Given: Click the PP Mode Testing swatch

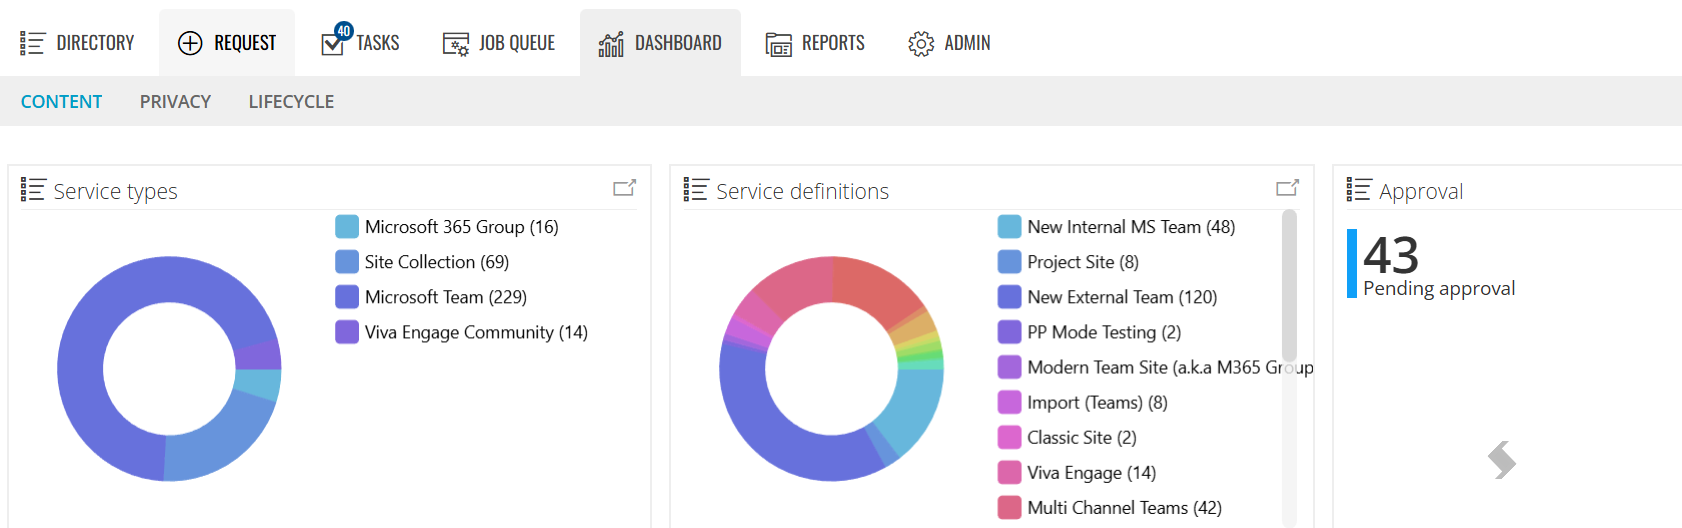Looking at the screenshot, I should pos(1010,332).
